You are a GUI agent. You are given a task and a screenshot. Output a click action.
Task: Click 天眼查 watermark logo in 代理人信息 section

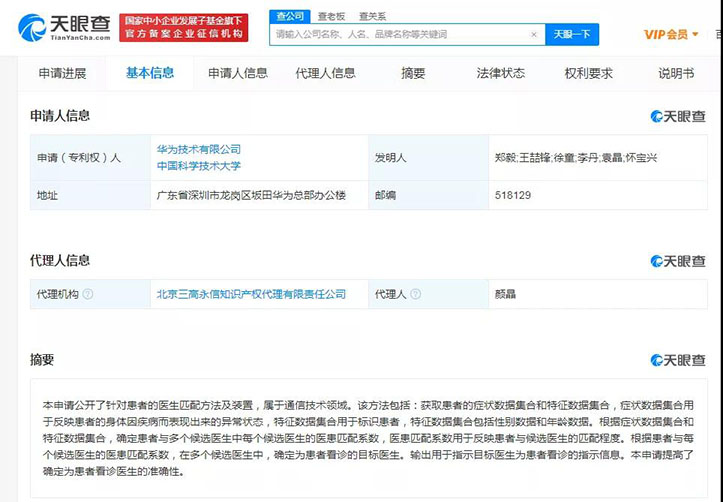[677, 261]
